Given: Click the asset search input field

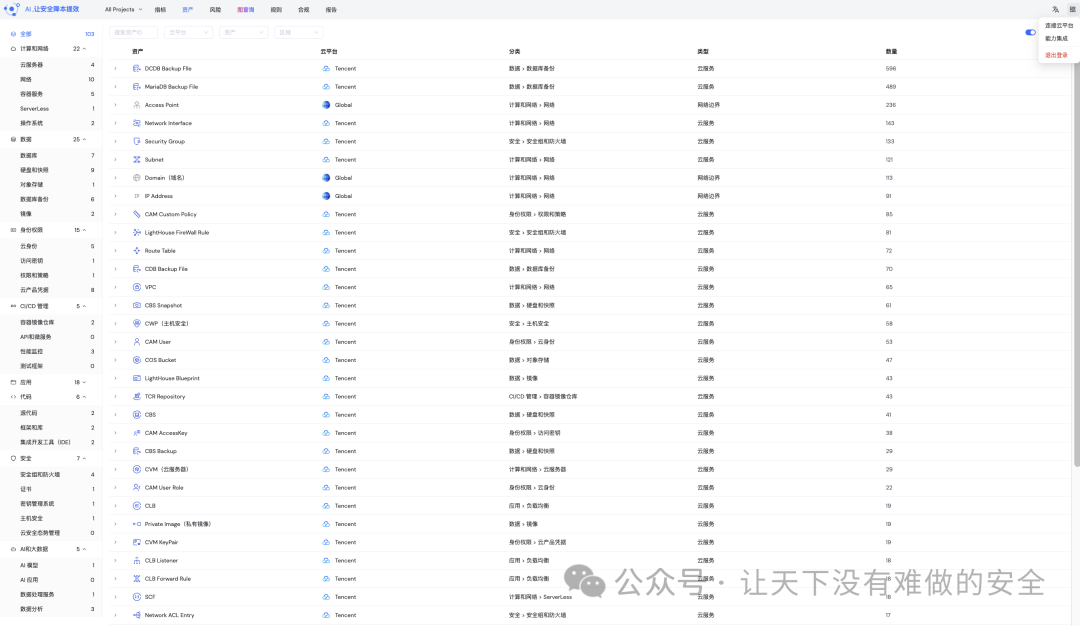Looking at the screenshot, I should coord(133,32).
